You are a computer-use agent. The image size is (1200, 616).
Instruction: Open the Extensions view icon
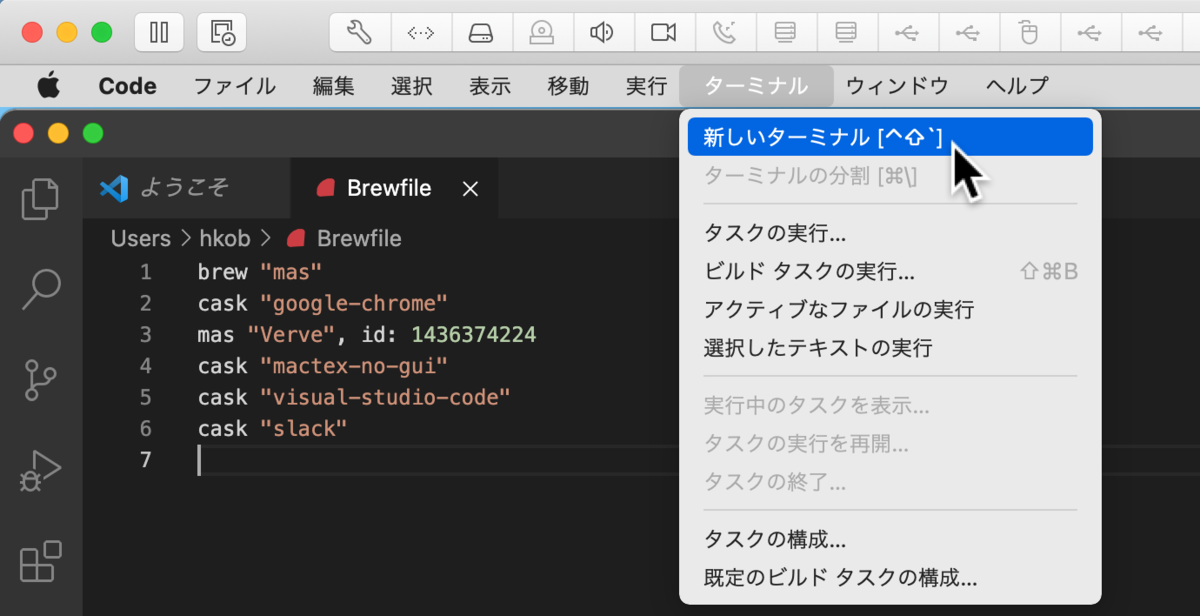tap(41, 560)
